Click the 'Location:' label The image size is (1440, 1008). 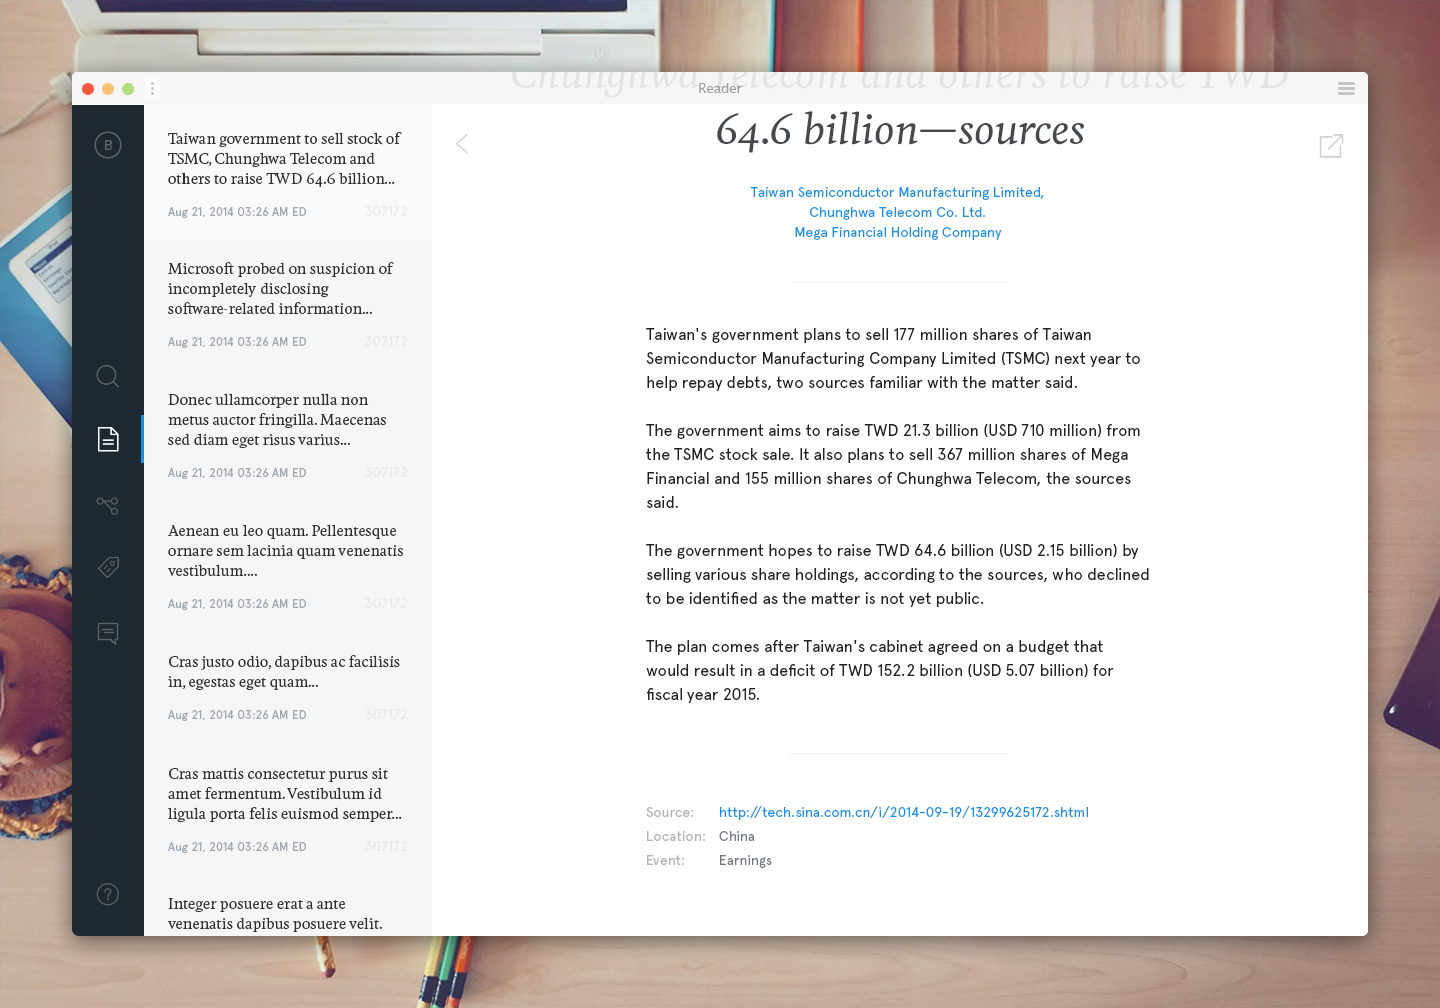(x=676, y=836)
